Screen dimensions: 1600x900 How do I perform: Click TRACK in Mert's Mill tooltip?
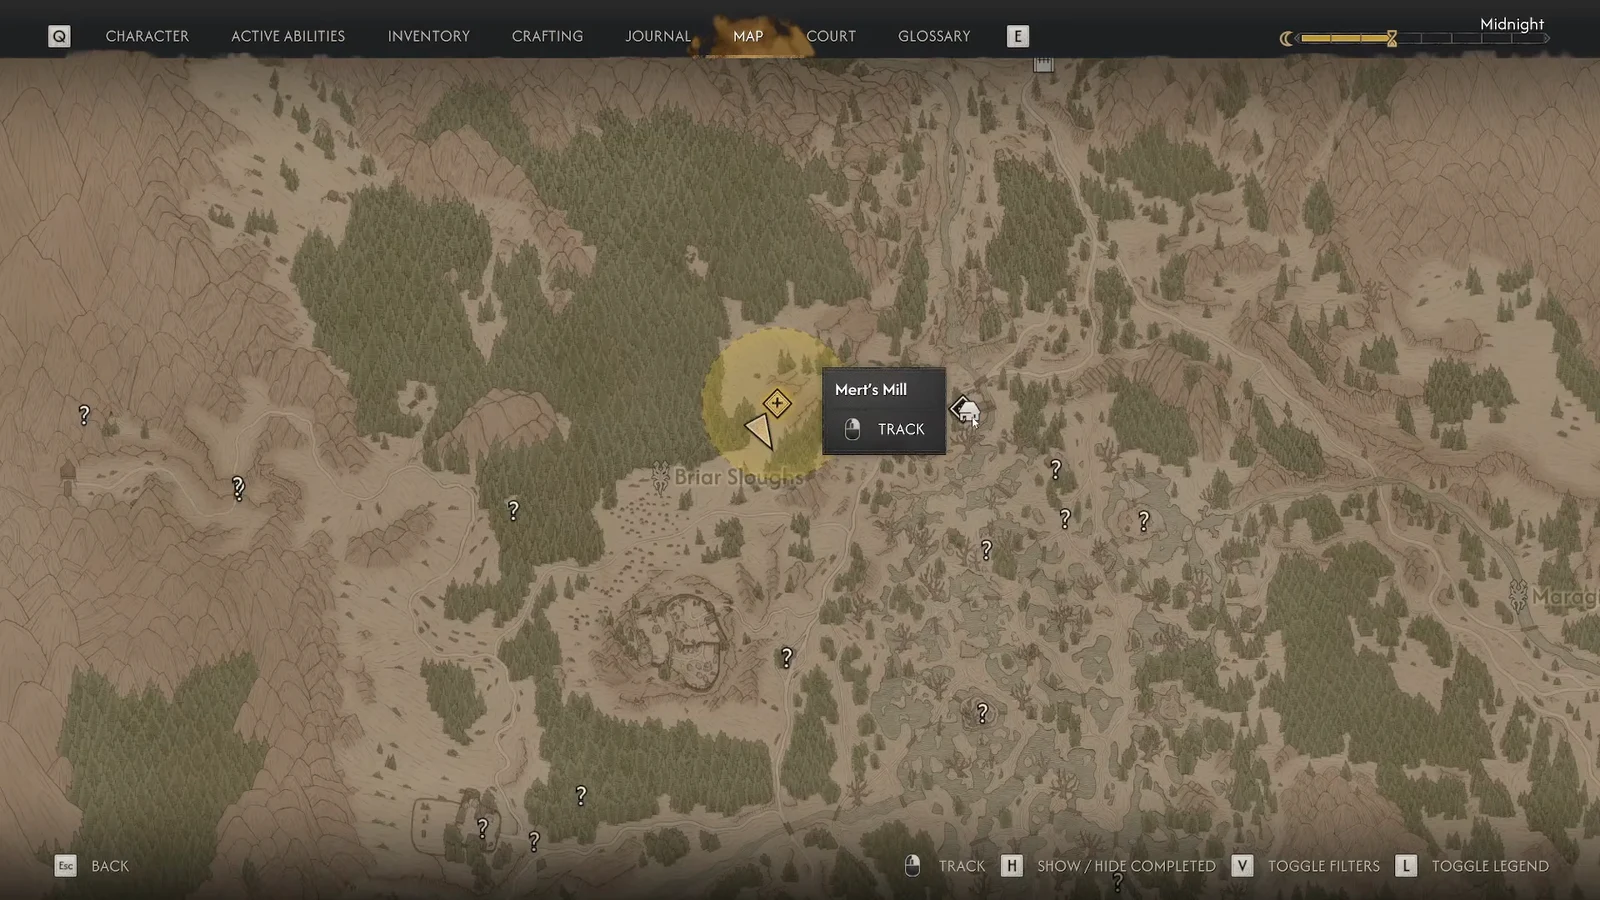[x=901, y=429]
